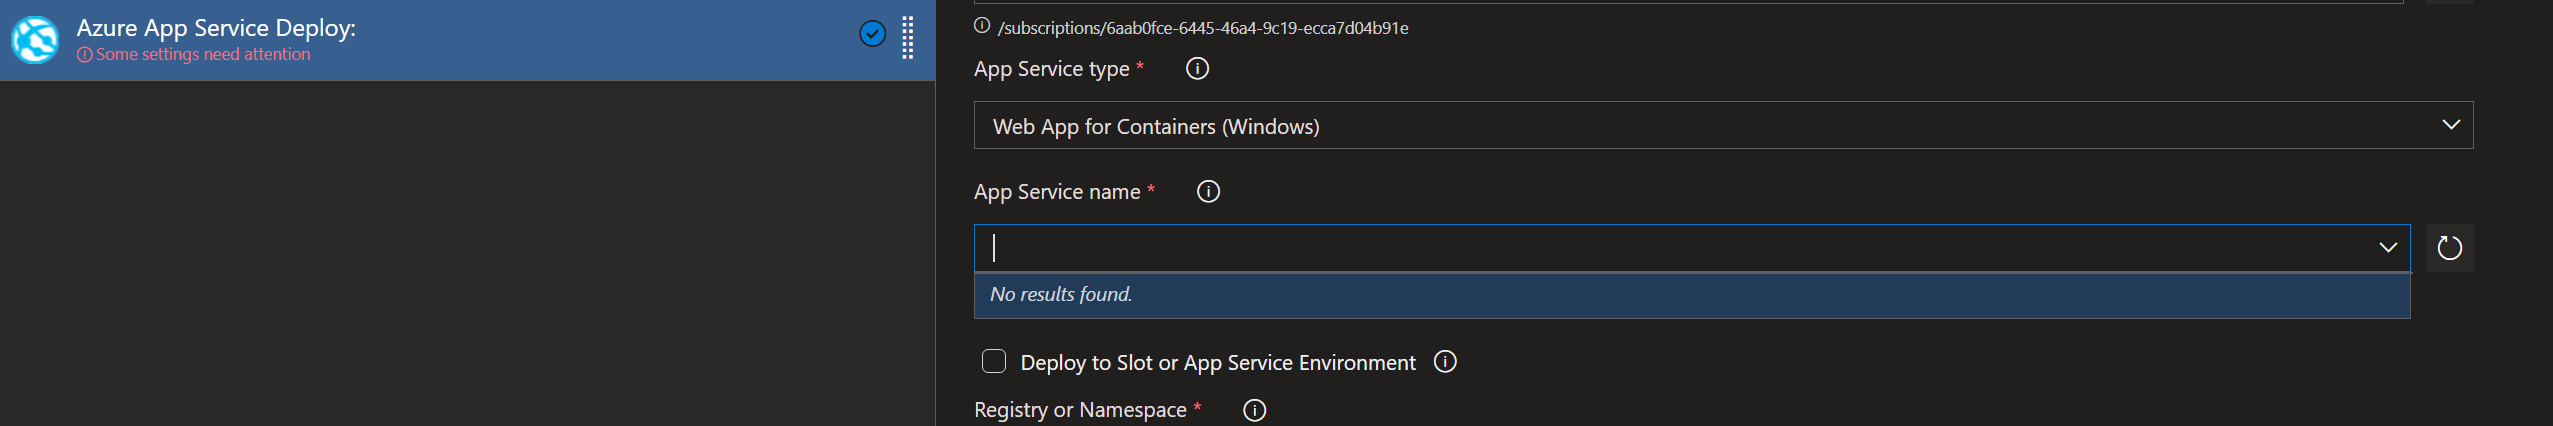This screenshot has height=426, width=2553.
Task: Select the Azure App Service Deploy task
Action: pyautogui.click(x=467, y=40)
